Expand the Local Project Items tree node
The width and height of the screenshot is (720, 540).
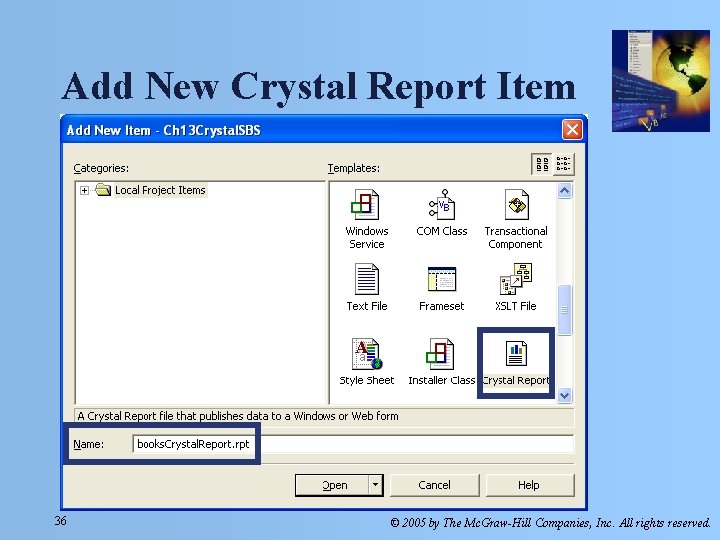tap(84, 190)
